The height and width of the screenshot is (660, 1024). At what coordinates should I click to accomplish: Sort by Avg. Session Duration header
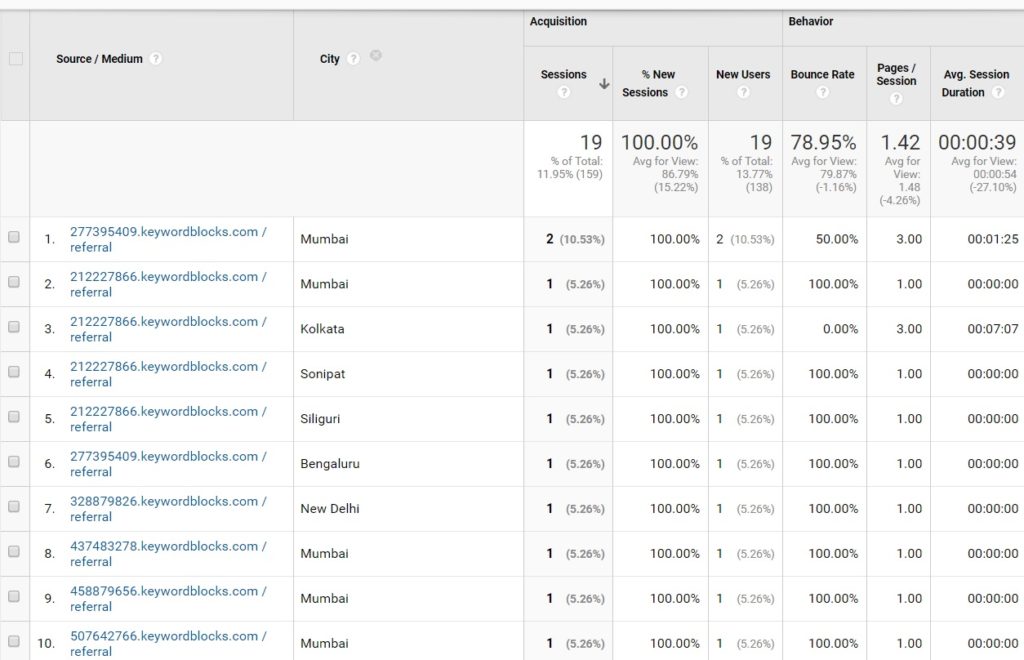coord(976,83)
